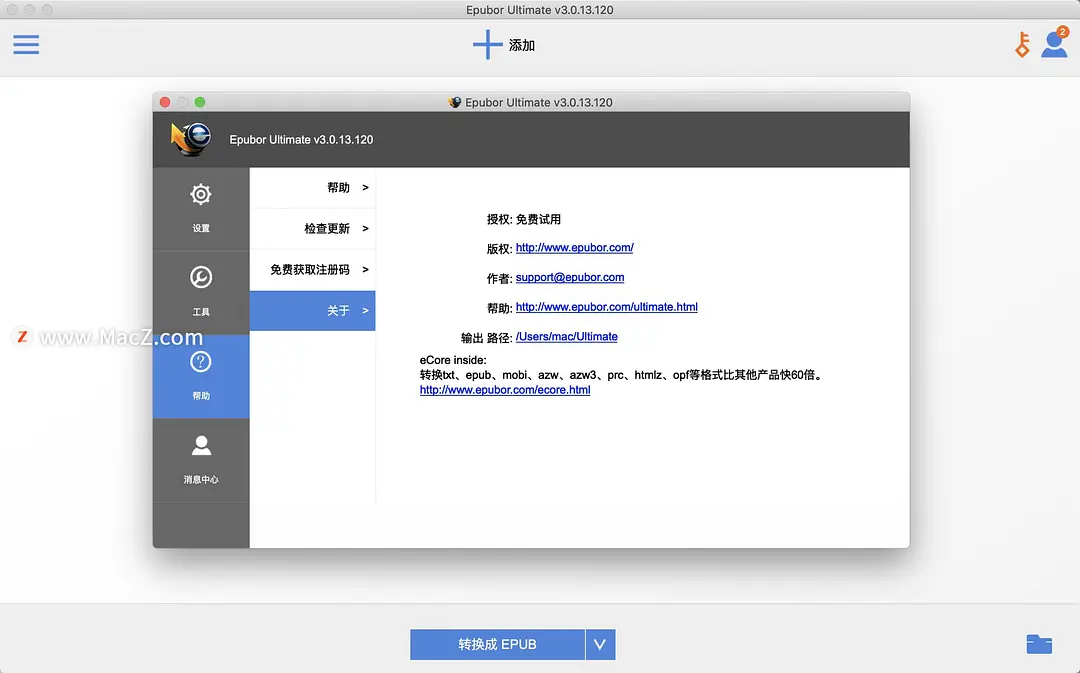Click the eCore inside: text
The width and height of the screenshot is (1080, 673).
pyautogui.click(x=453, y=360)
